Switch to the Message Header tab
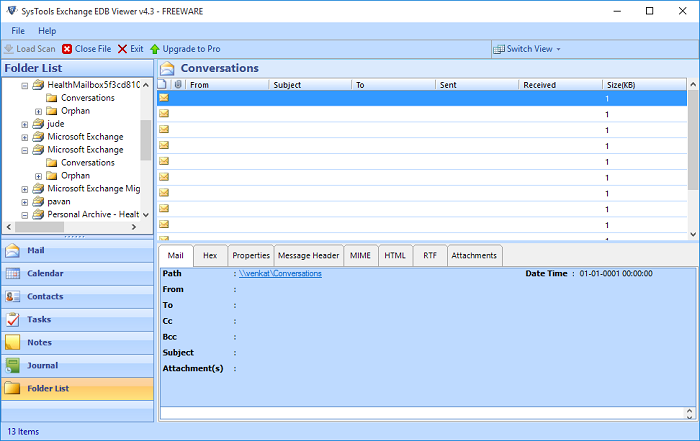The height and width of the screenshot is (441, 700). pos(308,255)
